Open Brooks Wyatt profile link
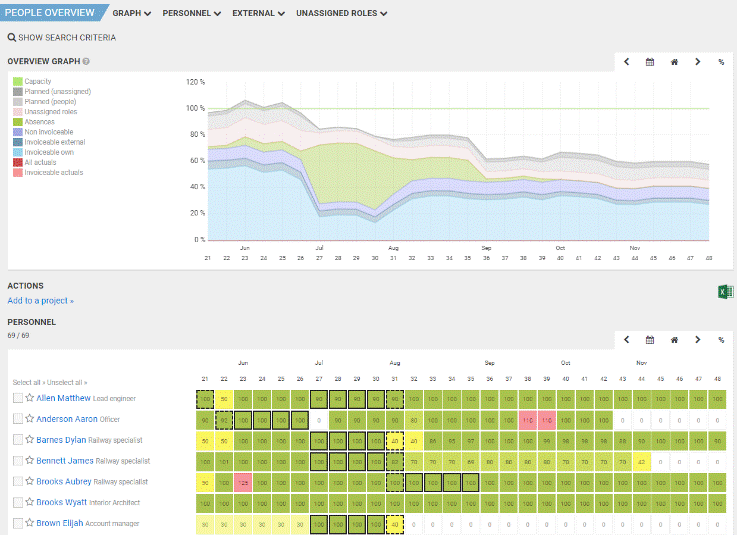This screenshot has width=737, height=535. [62, 502]
